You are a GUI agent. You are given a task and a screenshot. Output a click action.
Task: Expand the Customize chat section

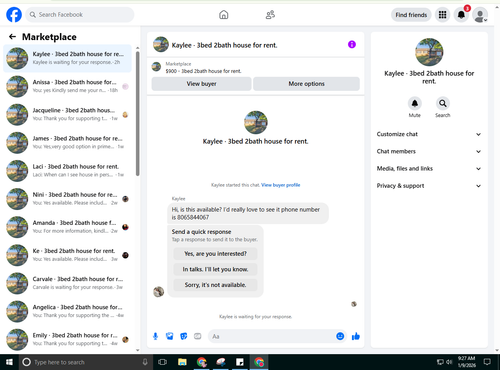click(429, 134)
